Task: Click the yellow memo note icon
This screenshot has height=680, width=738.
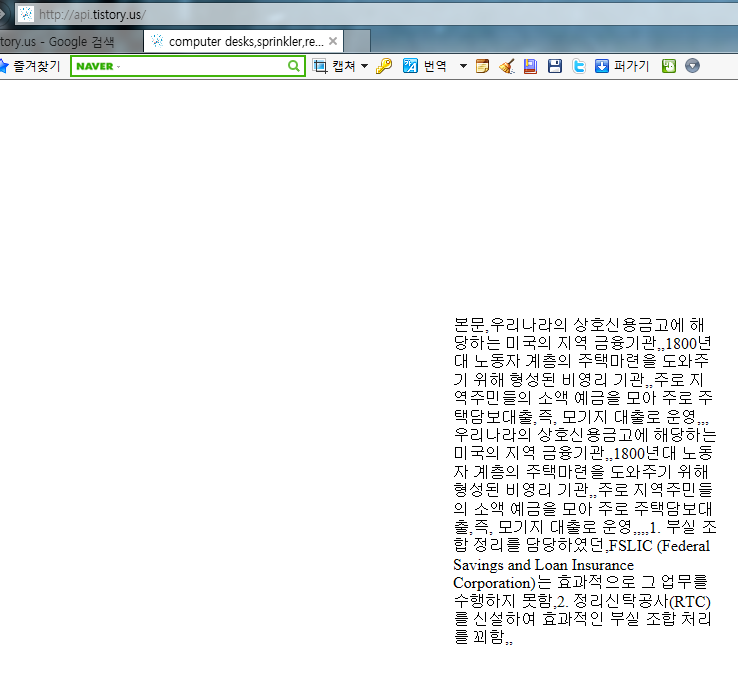Action: coord(482,66)
